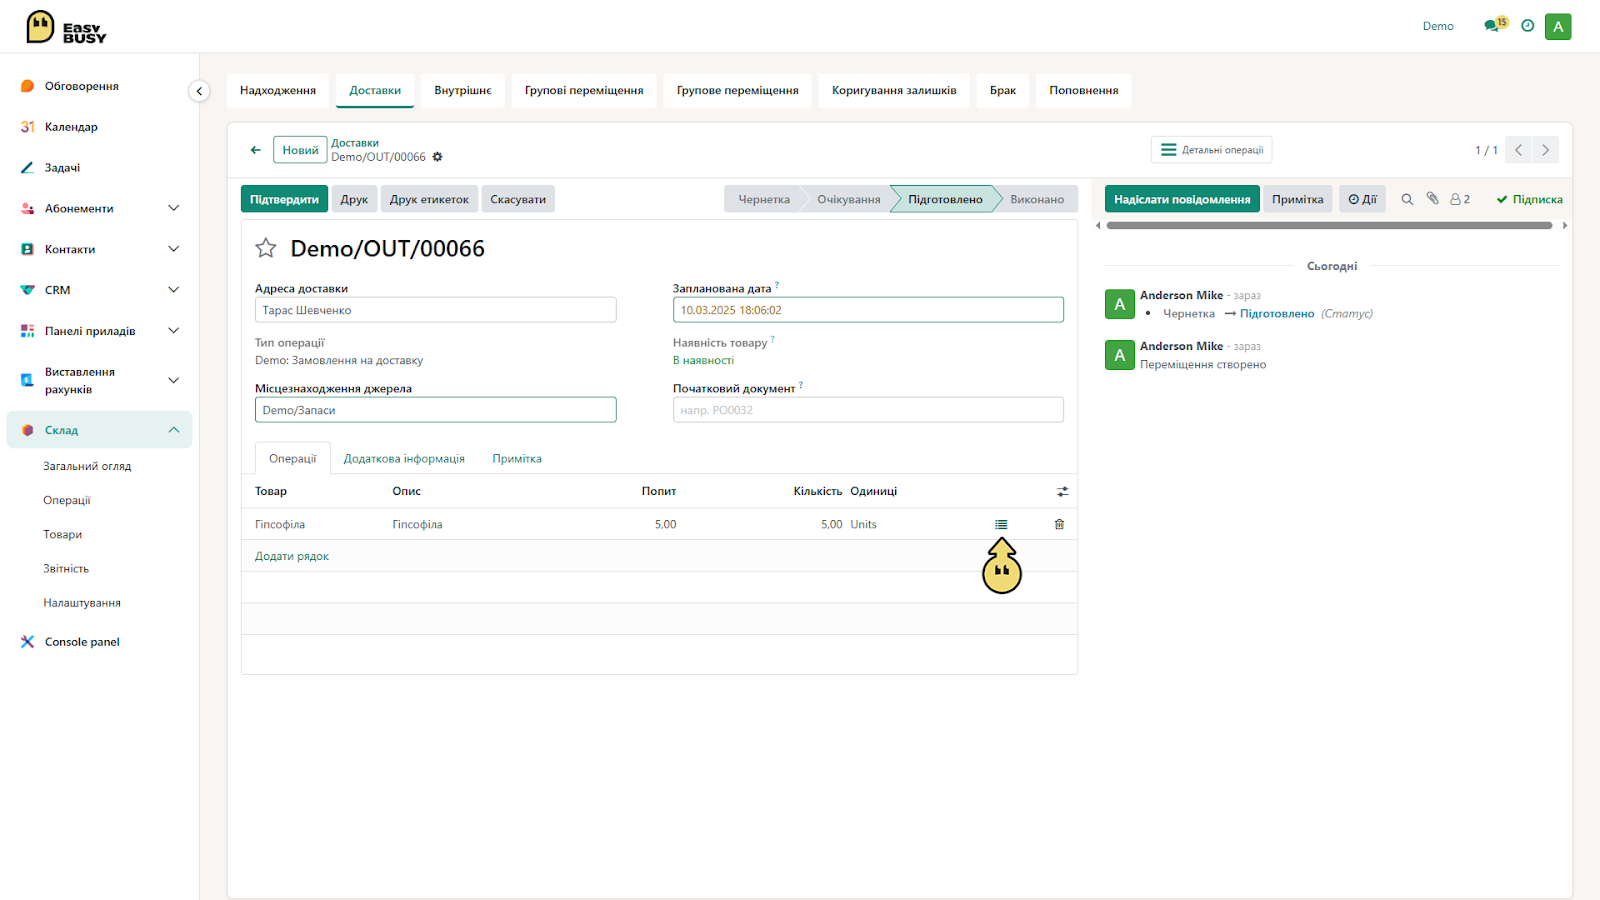Click the Доставки breadcrumb link
1600x900 pixels.
[x=355, y=143]
